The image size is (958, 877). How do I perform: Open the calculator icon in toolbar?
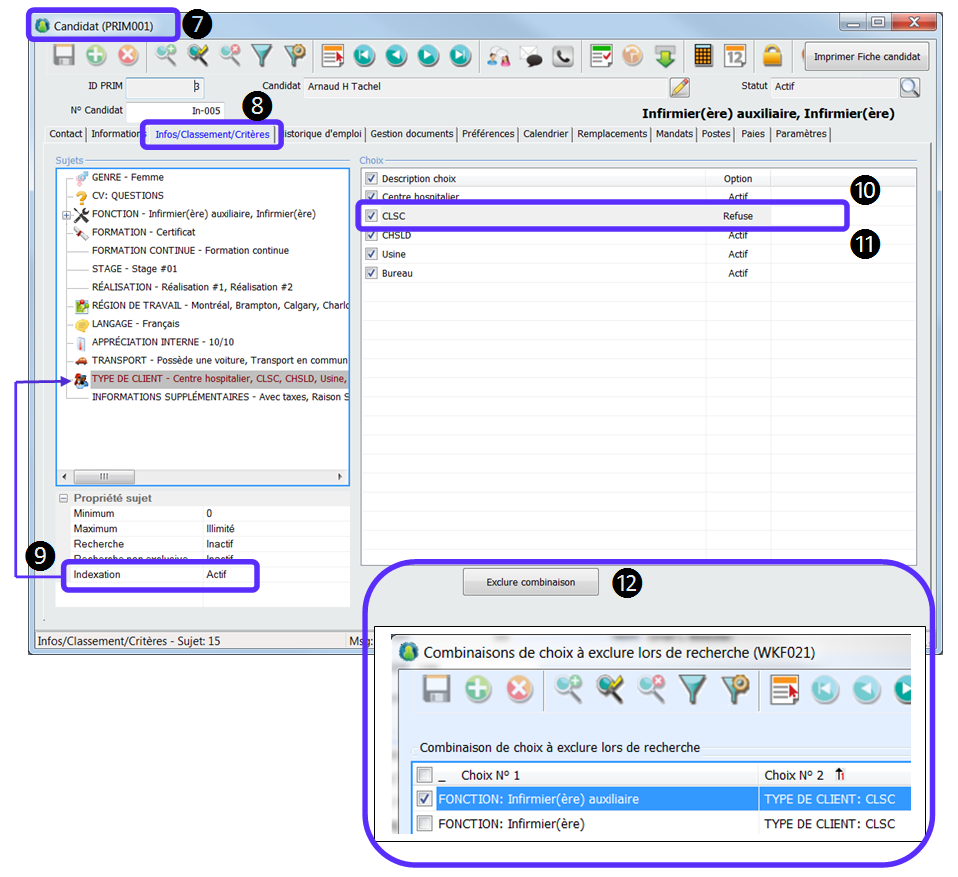tap(703, 56)
